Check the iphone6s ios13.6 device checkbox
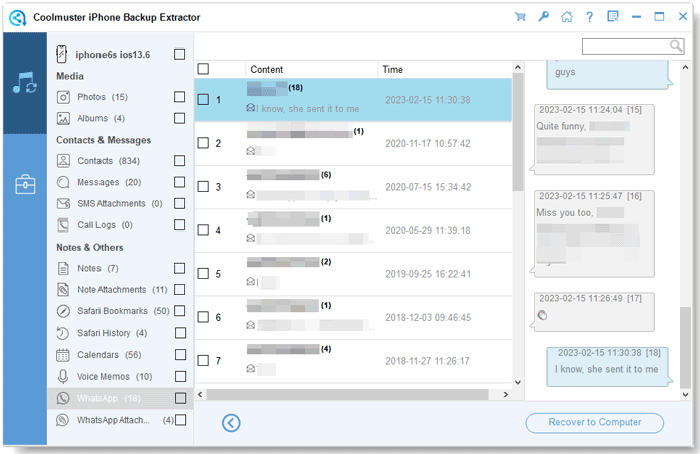This screenshot has width=700, height=454. click(x=179, y=54)
